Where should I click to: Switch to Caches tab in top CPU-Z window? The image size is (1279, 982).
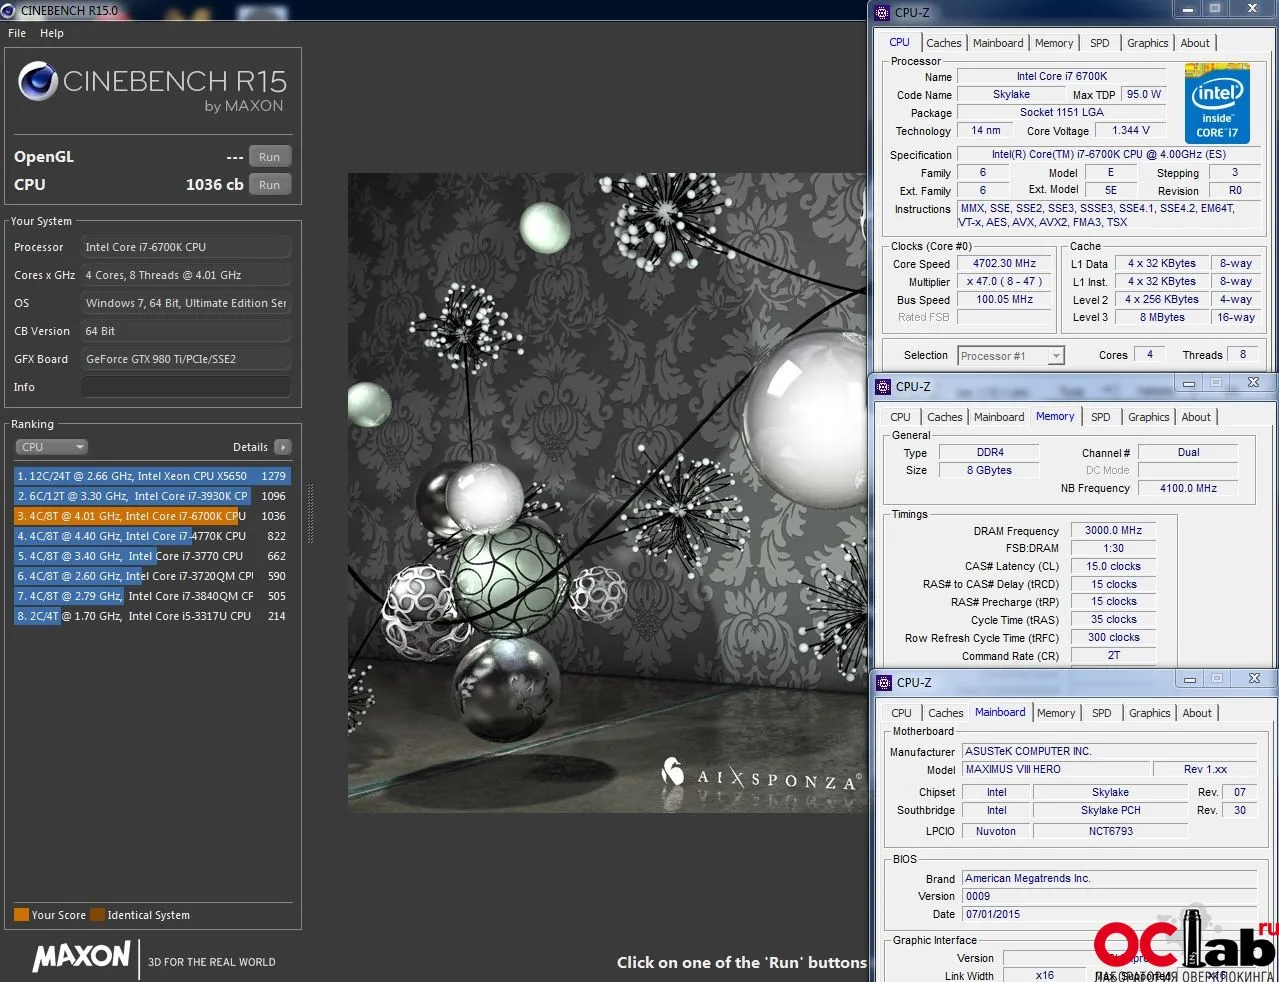944,43
